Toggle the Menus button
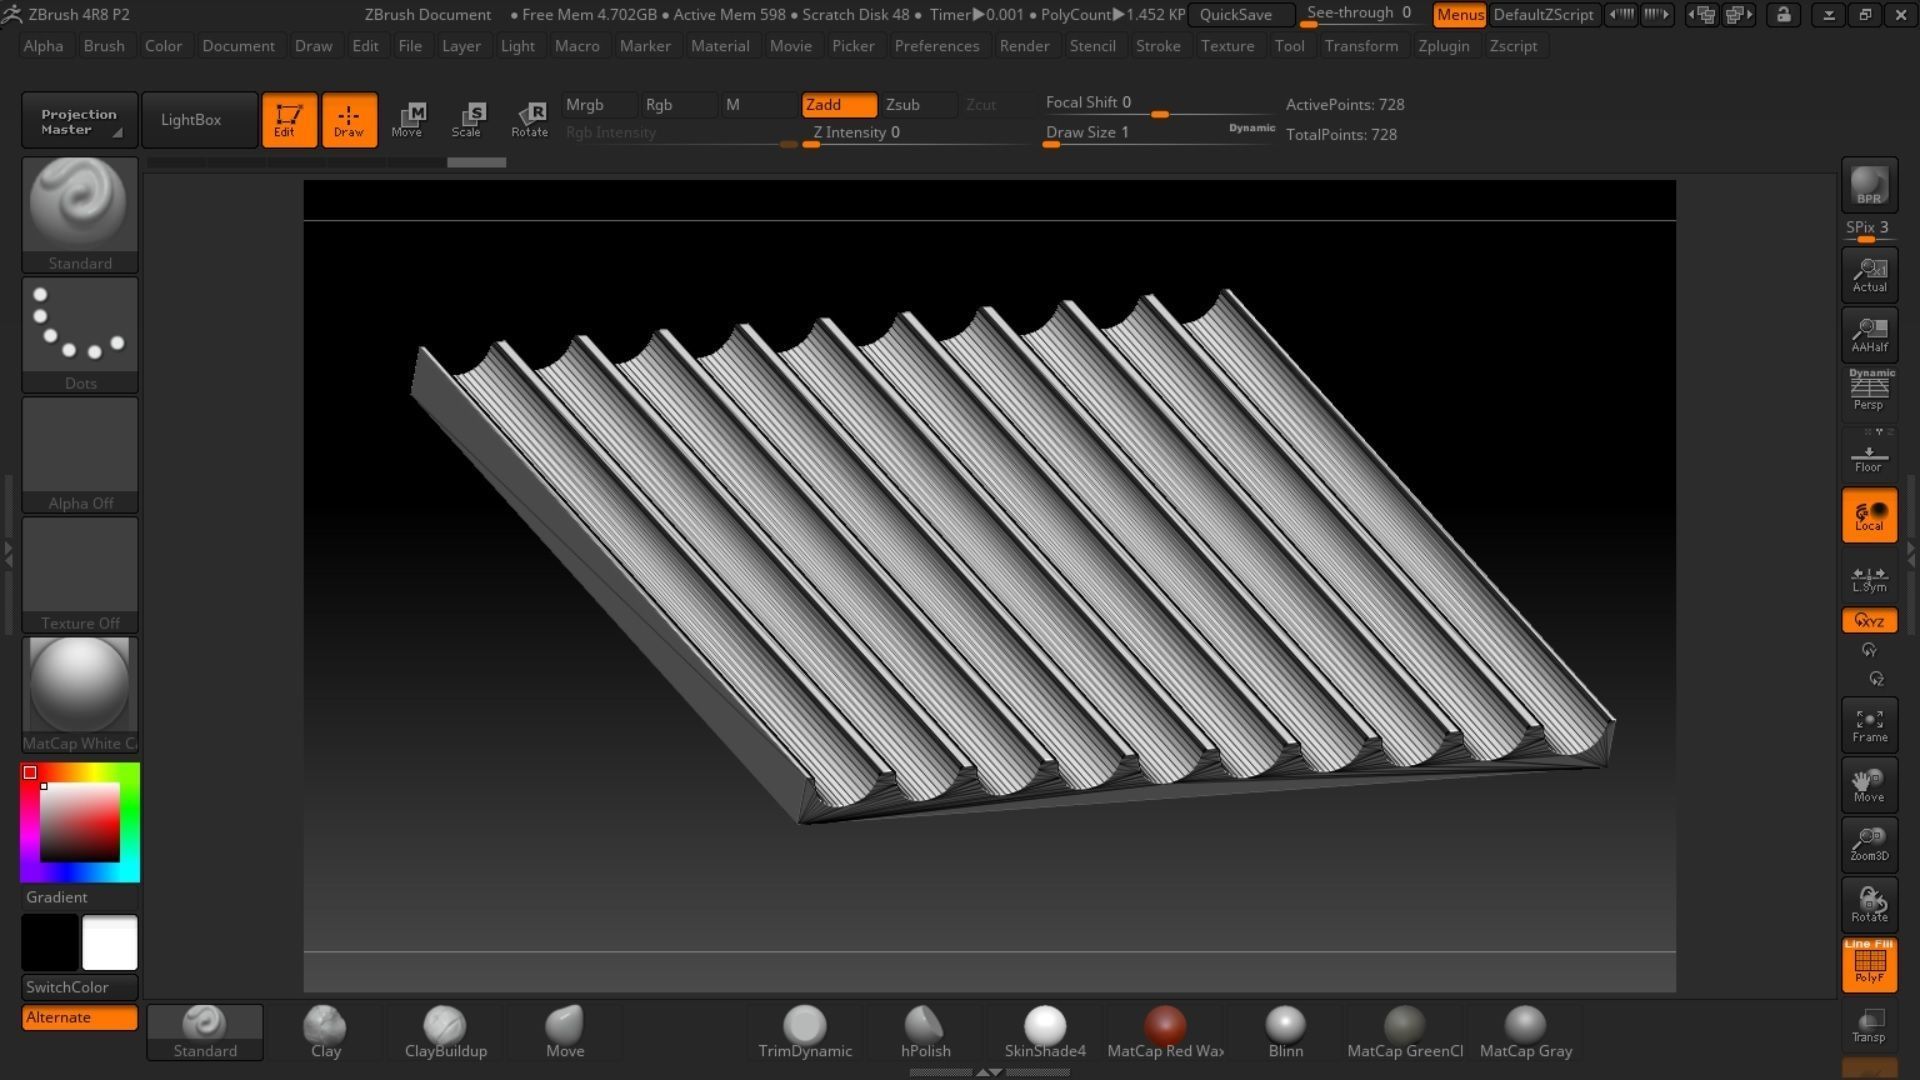Image resolution: width=1920 pixels, height=1080 pixels. click(1460, 15)
